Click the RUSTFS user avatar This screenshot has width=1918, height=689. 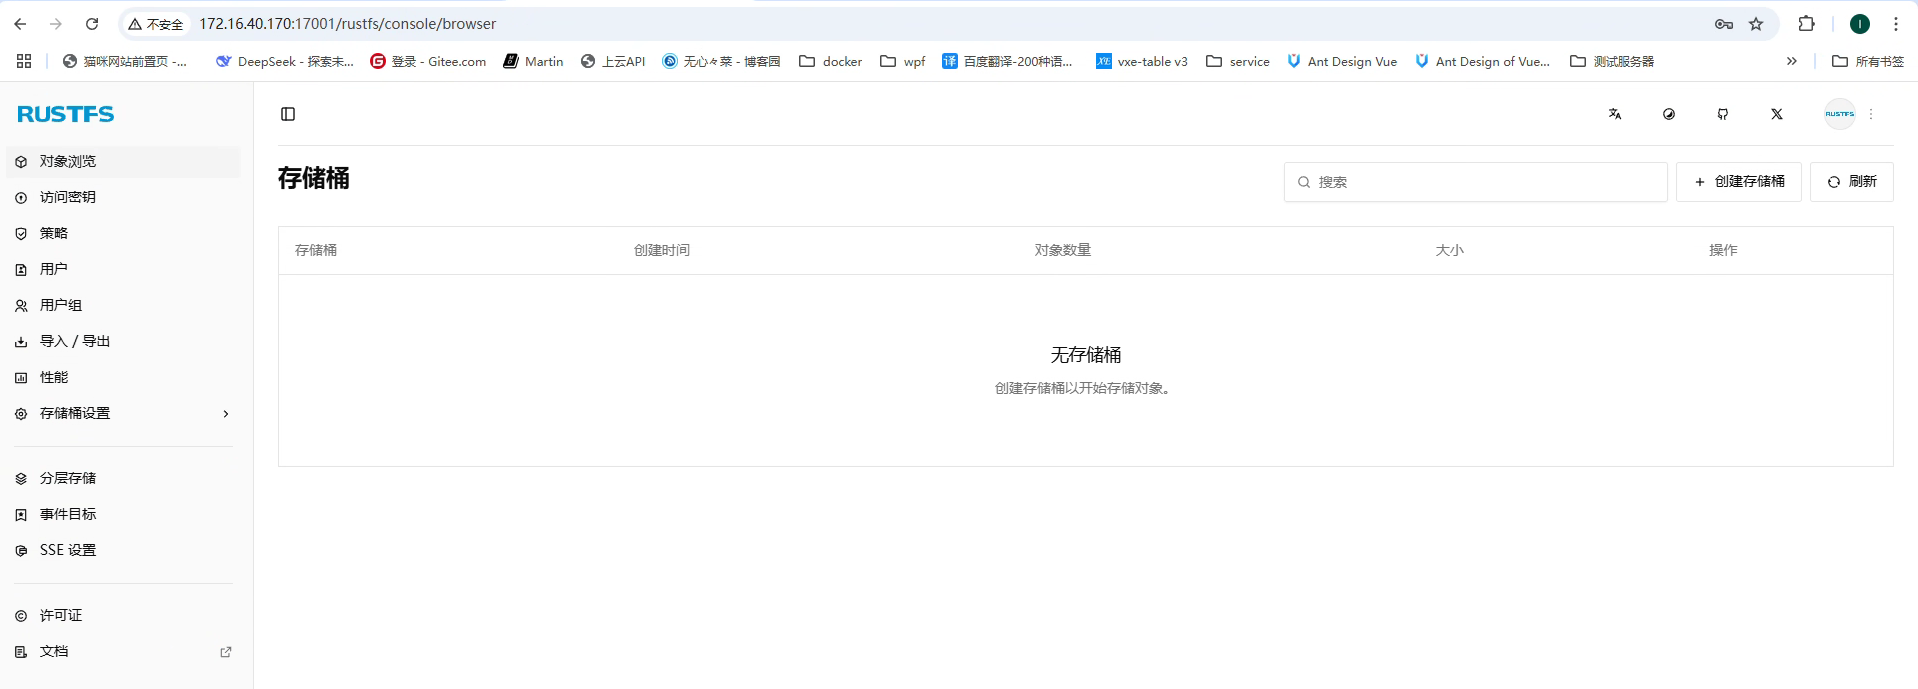[1840, 114]
